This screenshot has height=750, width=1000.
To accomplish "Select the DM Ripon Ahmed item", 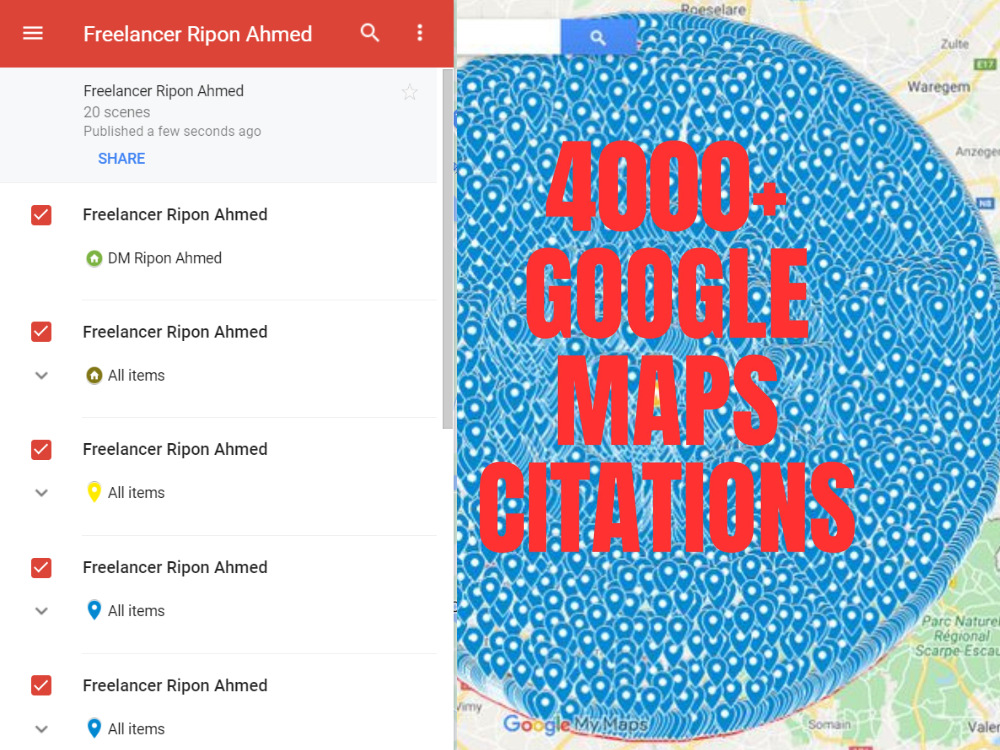I will pos(165,258).
